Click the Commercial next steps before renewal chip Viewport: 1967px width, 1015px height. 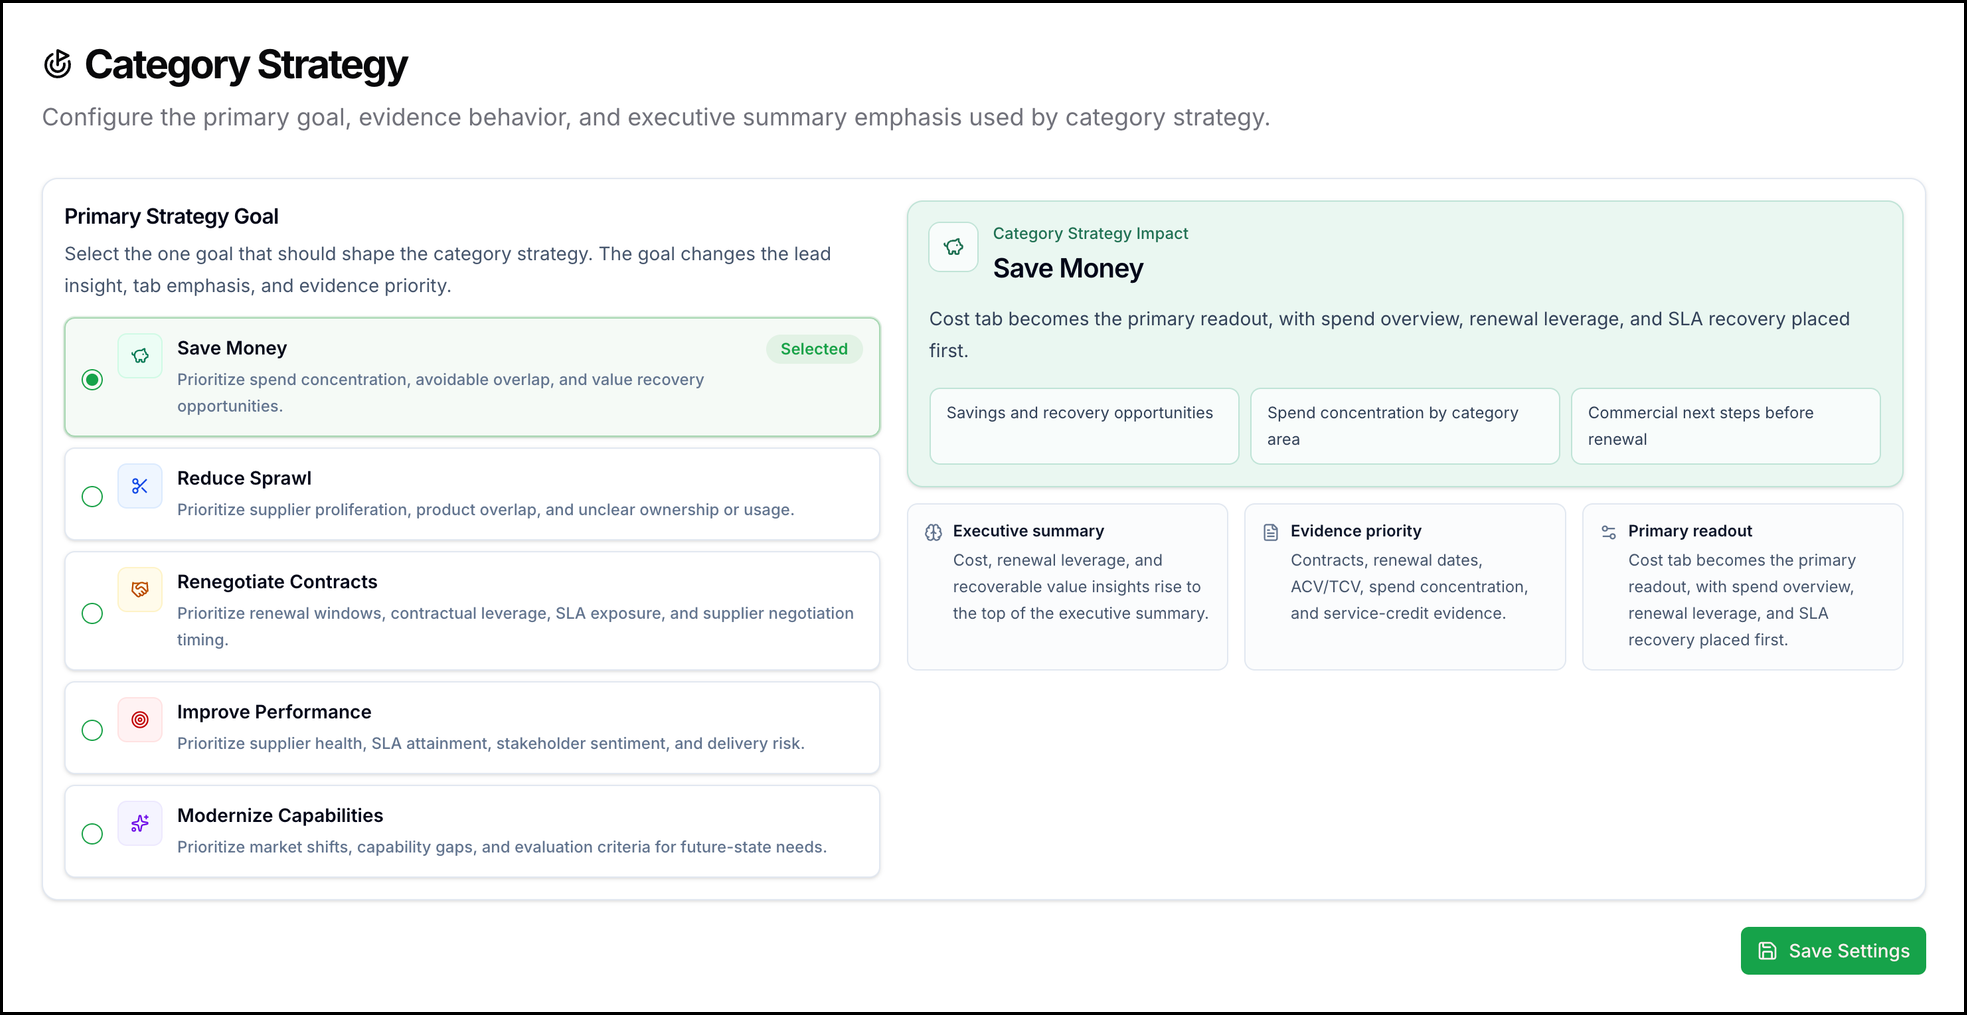(x=1726, y=426)
